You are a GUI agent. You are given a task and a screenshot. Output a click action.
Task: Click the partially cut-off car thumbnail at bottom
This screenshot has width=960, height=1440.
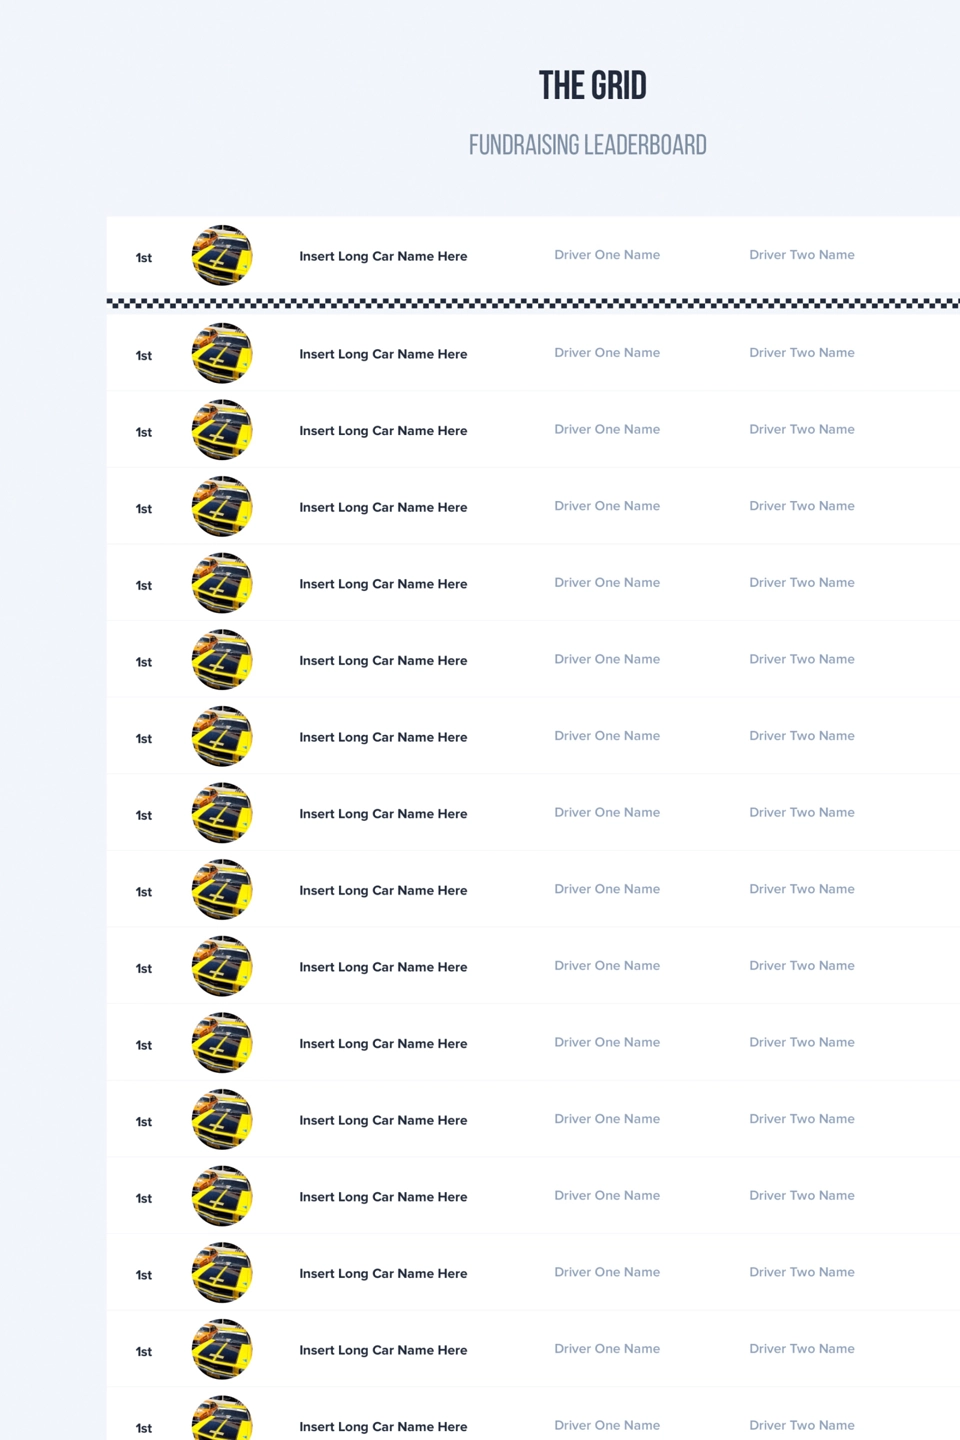click(222, 1418)
